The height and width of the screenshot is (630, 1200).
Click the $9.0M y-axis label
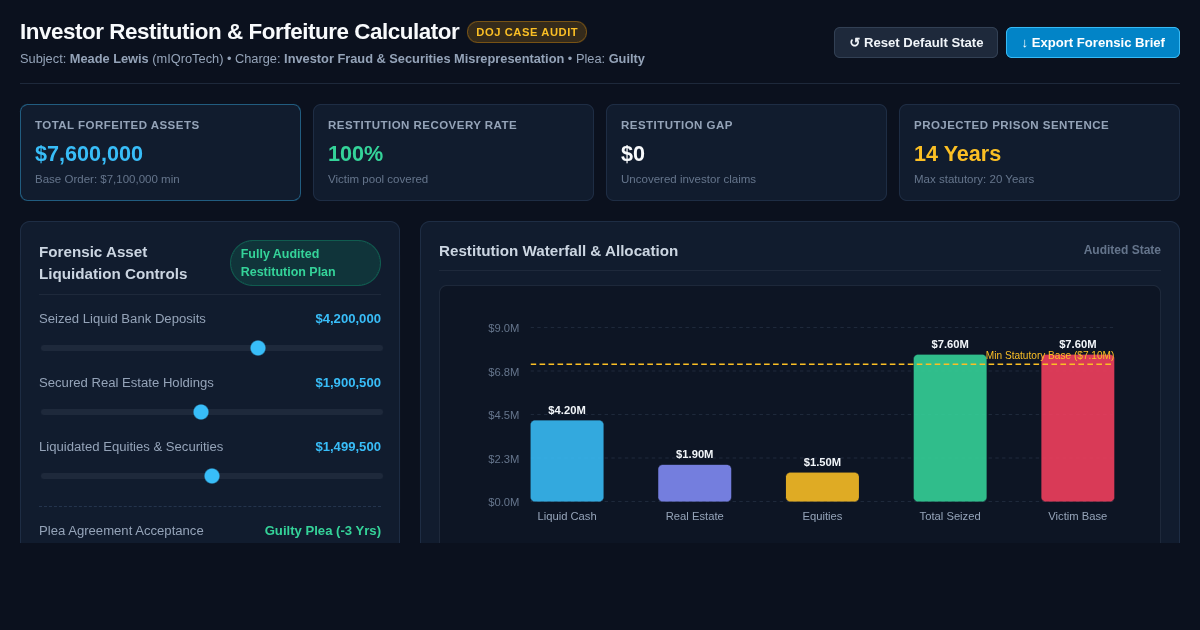tap(504, 328)
